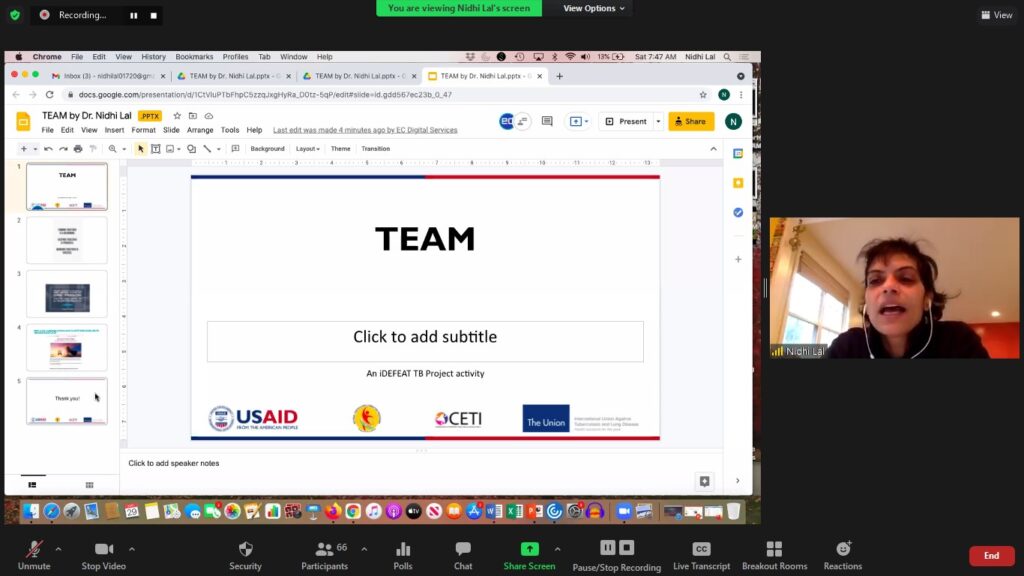Click the green Share Screen icon

[529, 550]
